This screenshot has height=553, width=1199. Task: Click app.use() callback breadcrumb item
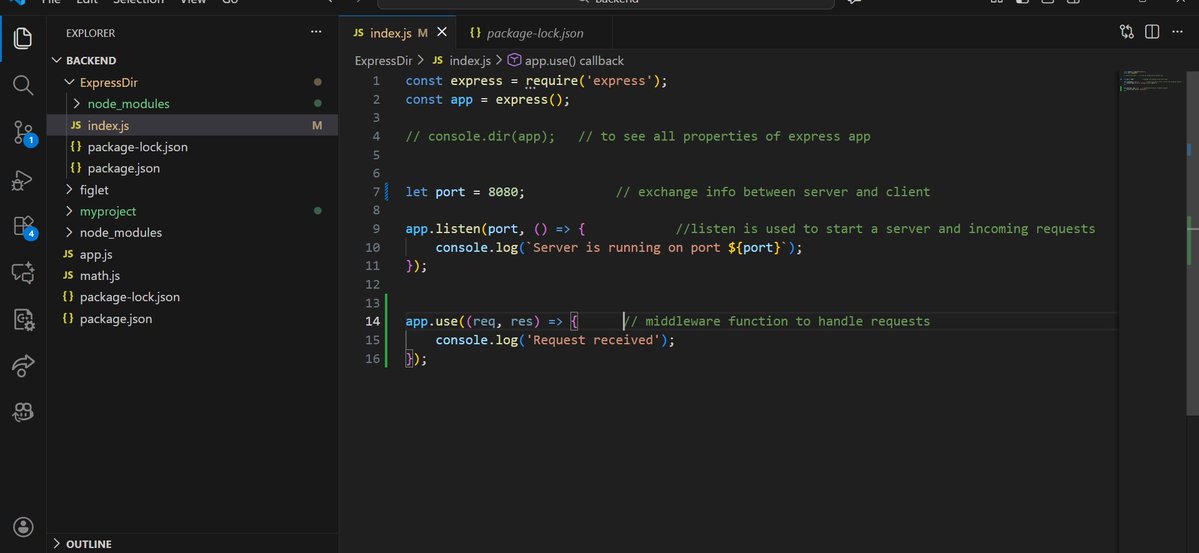click(x=566, y=60)
